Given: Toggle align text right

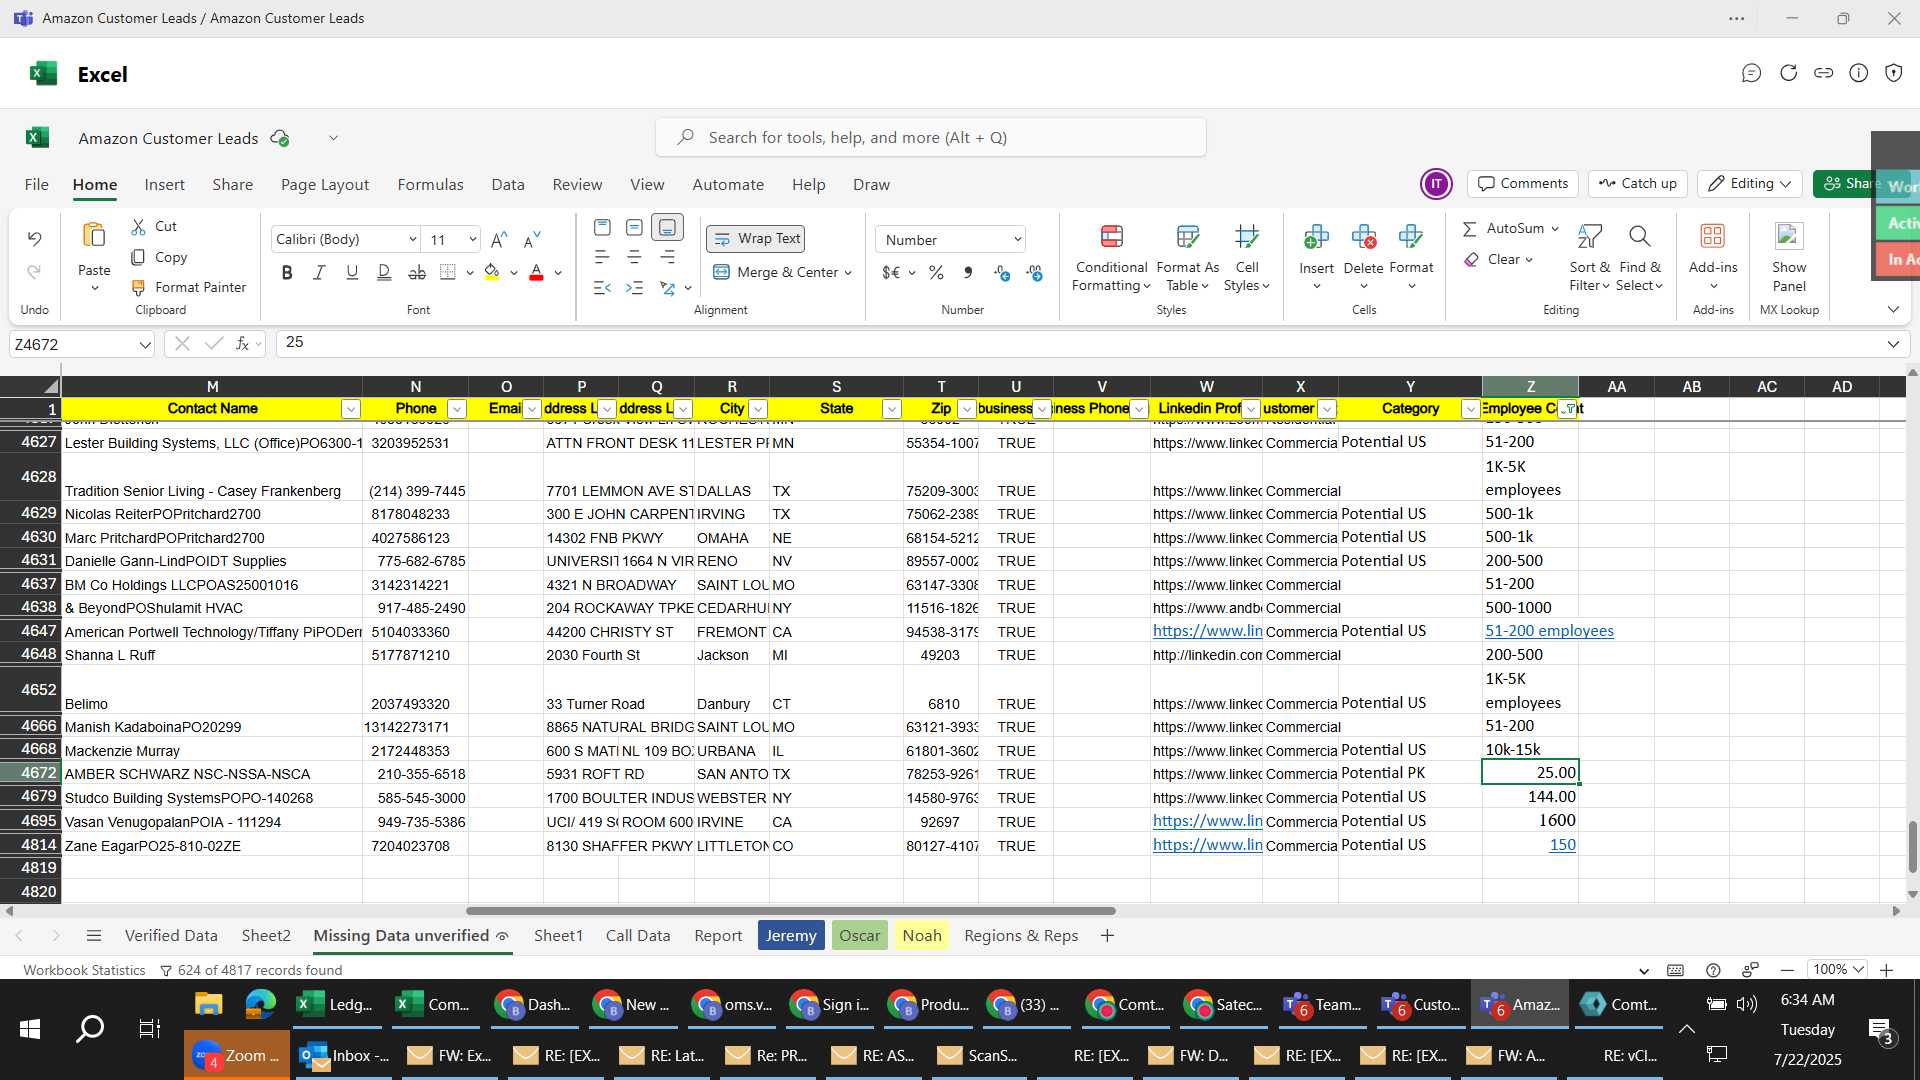Looking at the screenshot, I should [x=667, y=257].
